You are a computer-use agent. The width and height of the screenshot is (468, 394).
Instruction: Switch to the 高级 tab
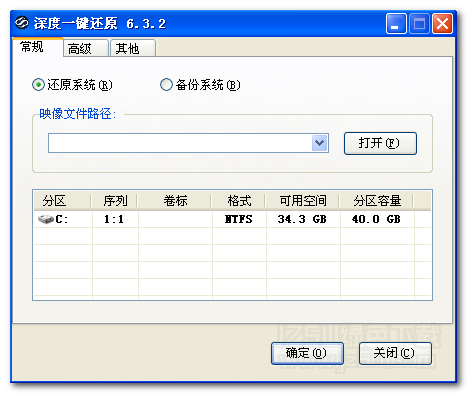(x=86, y=49)
